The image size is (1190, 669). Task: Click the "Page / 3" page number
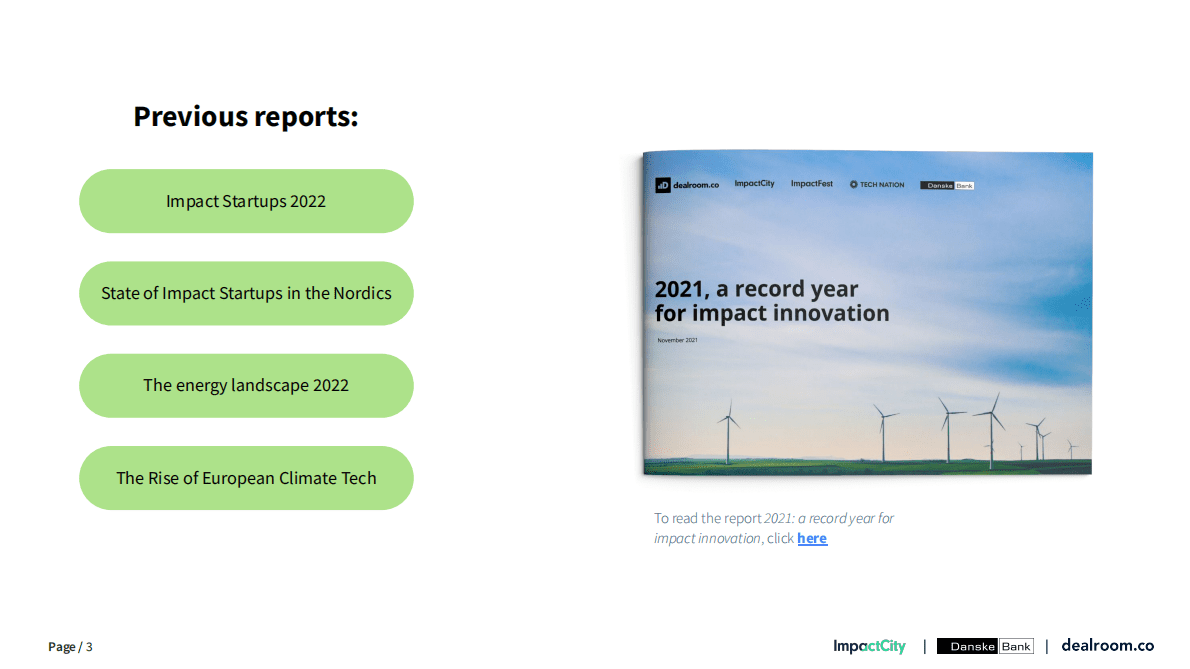coord(70,647)
